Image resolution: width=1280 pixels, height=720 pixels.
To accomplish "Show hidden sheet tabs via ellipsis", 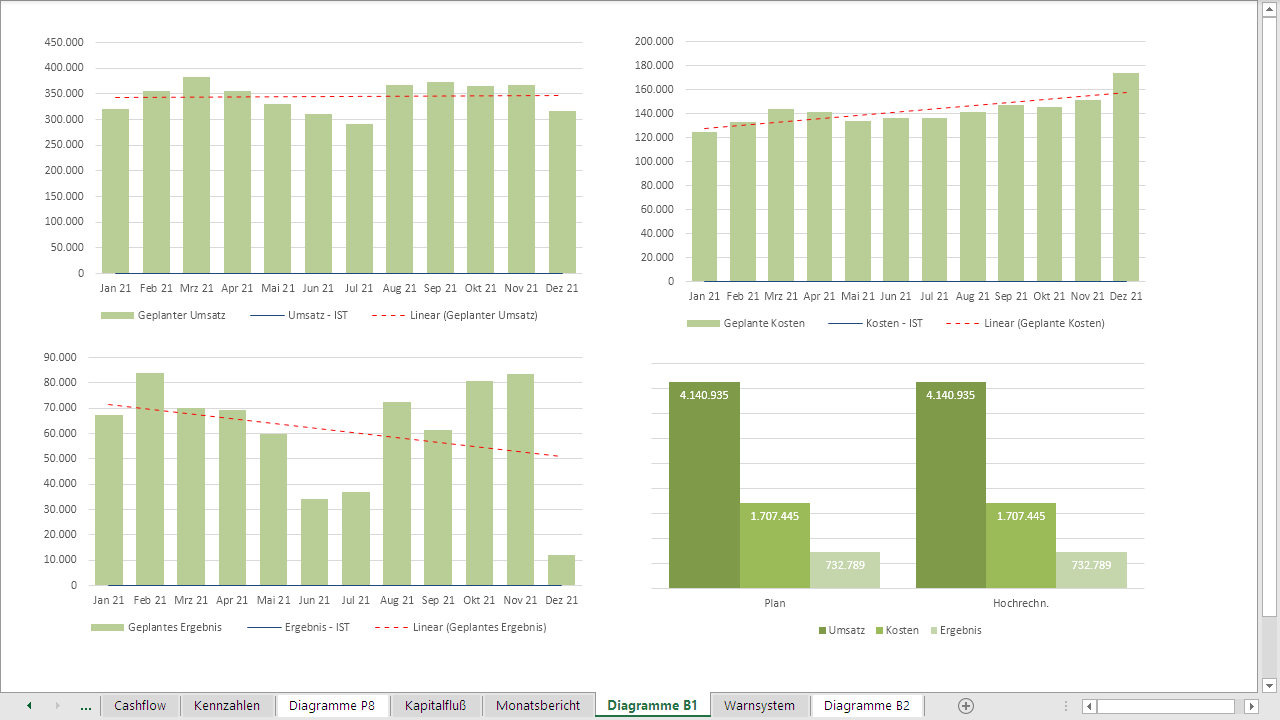I will pyautogui.click(x=86, y=706).
